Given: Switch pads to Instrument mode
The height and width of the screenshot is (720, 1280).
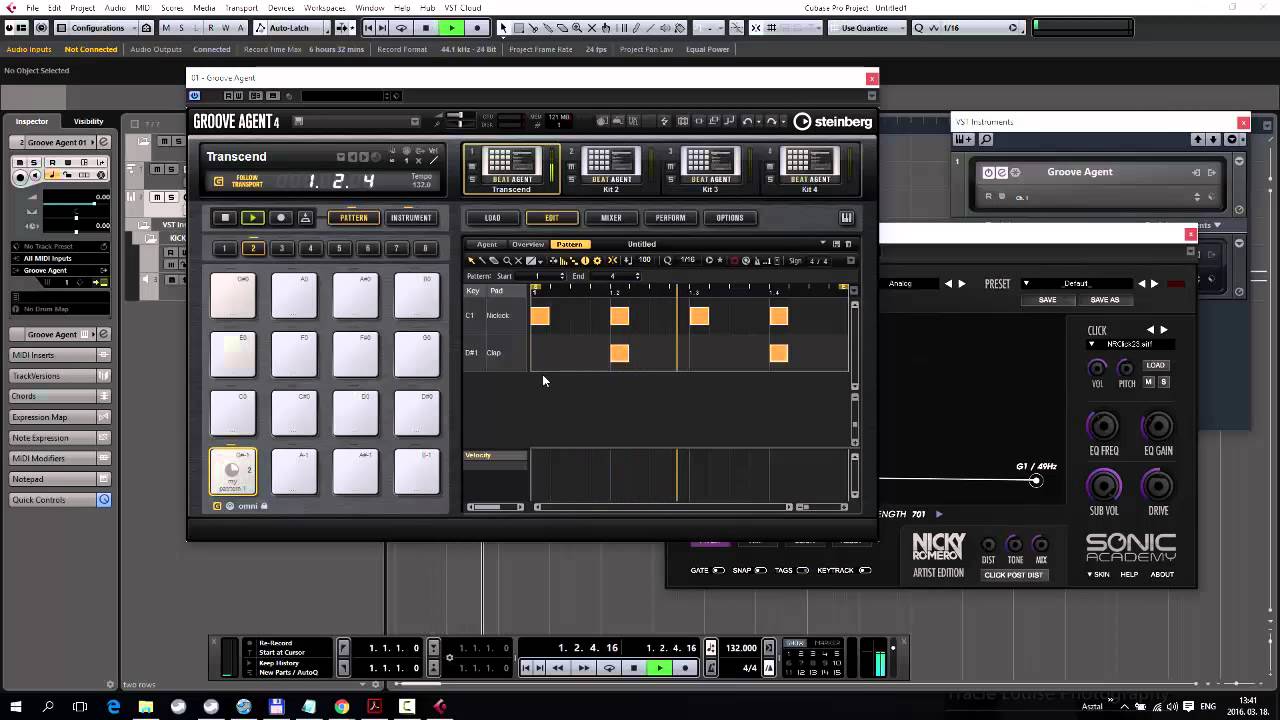Looking at the screenshot, I should [411, 218].
